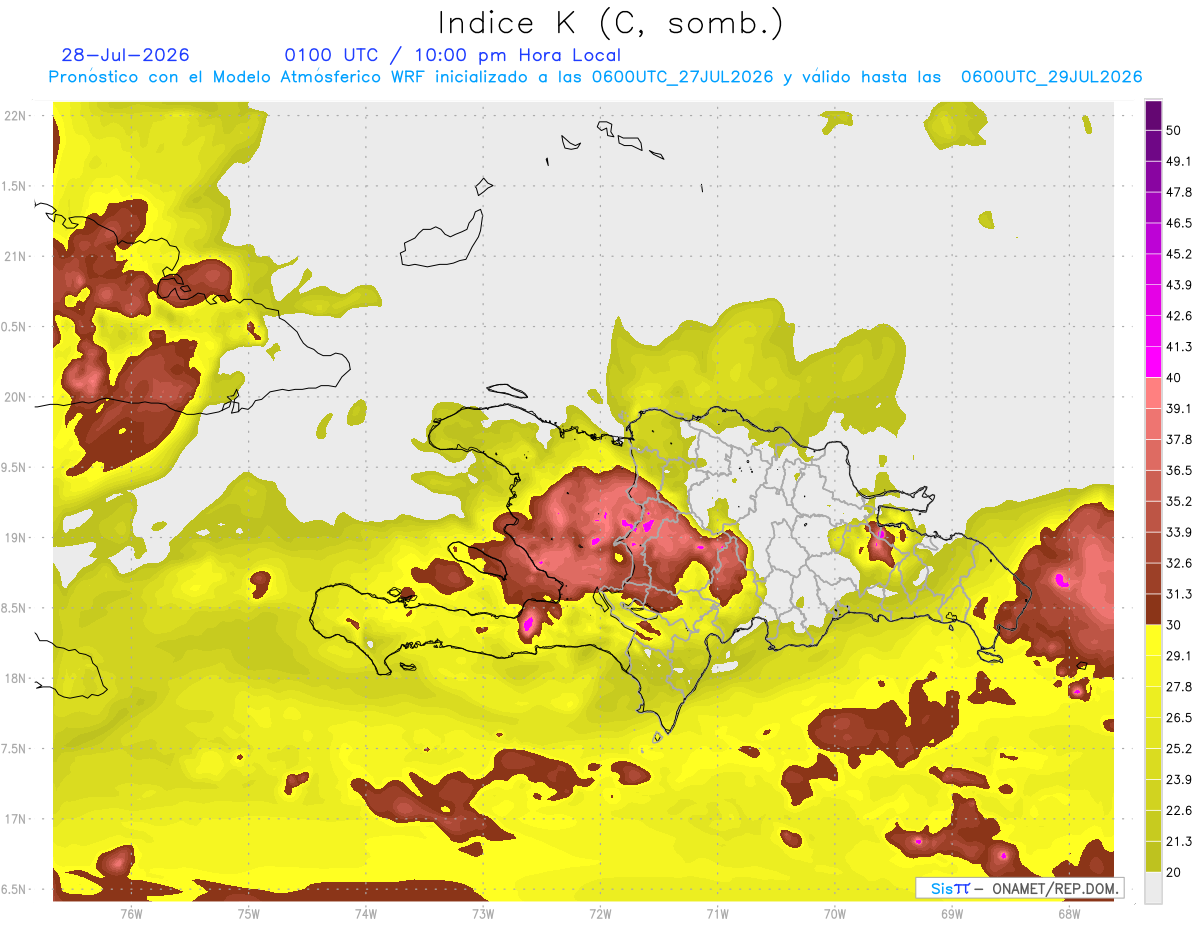
Task: Click the '36.5' color scale label
Action: [1179, 471]
